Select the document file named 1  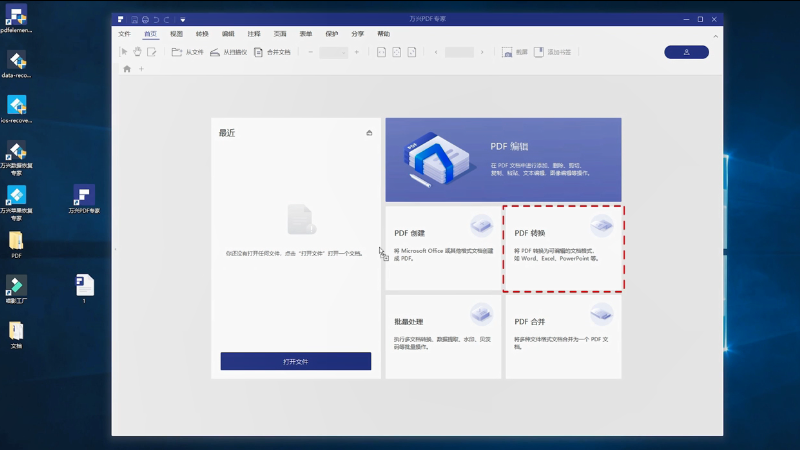pyautogui.click(x=85, y=289)
